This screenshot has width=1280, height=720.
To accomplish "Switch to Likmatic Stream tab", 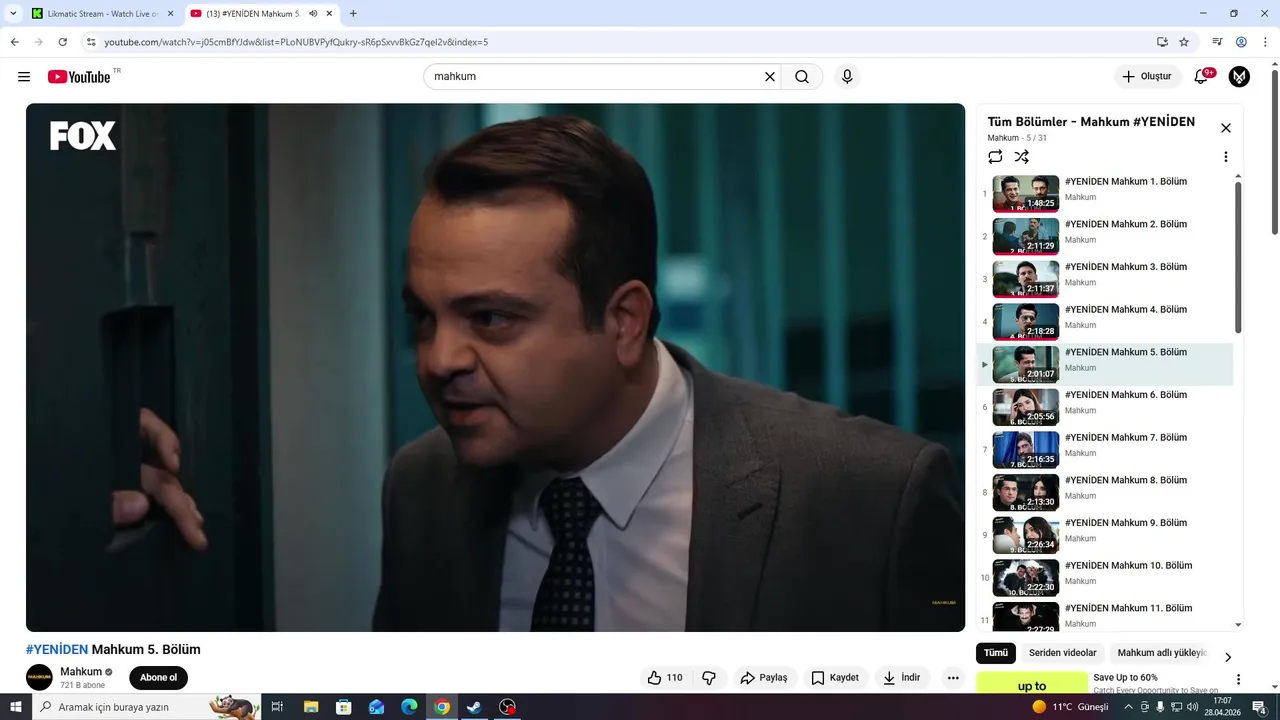I will [x=102, y=14].
